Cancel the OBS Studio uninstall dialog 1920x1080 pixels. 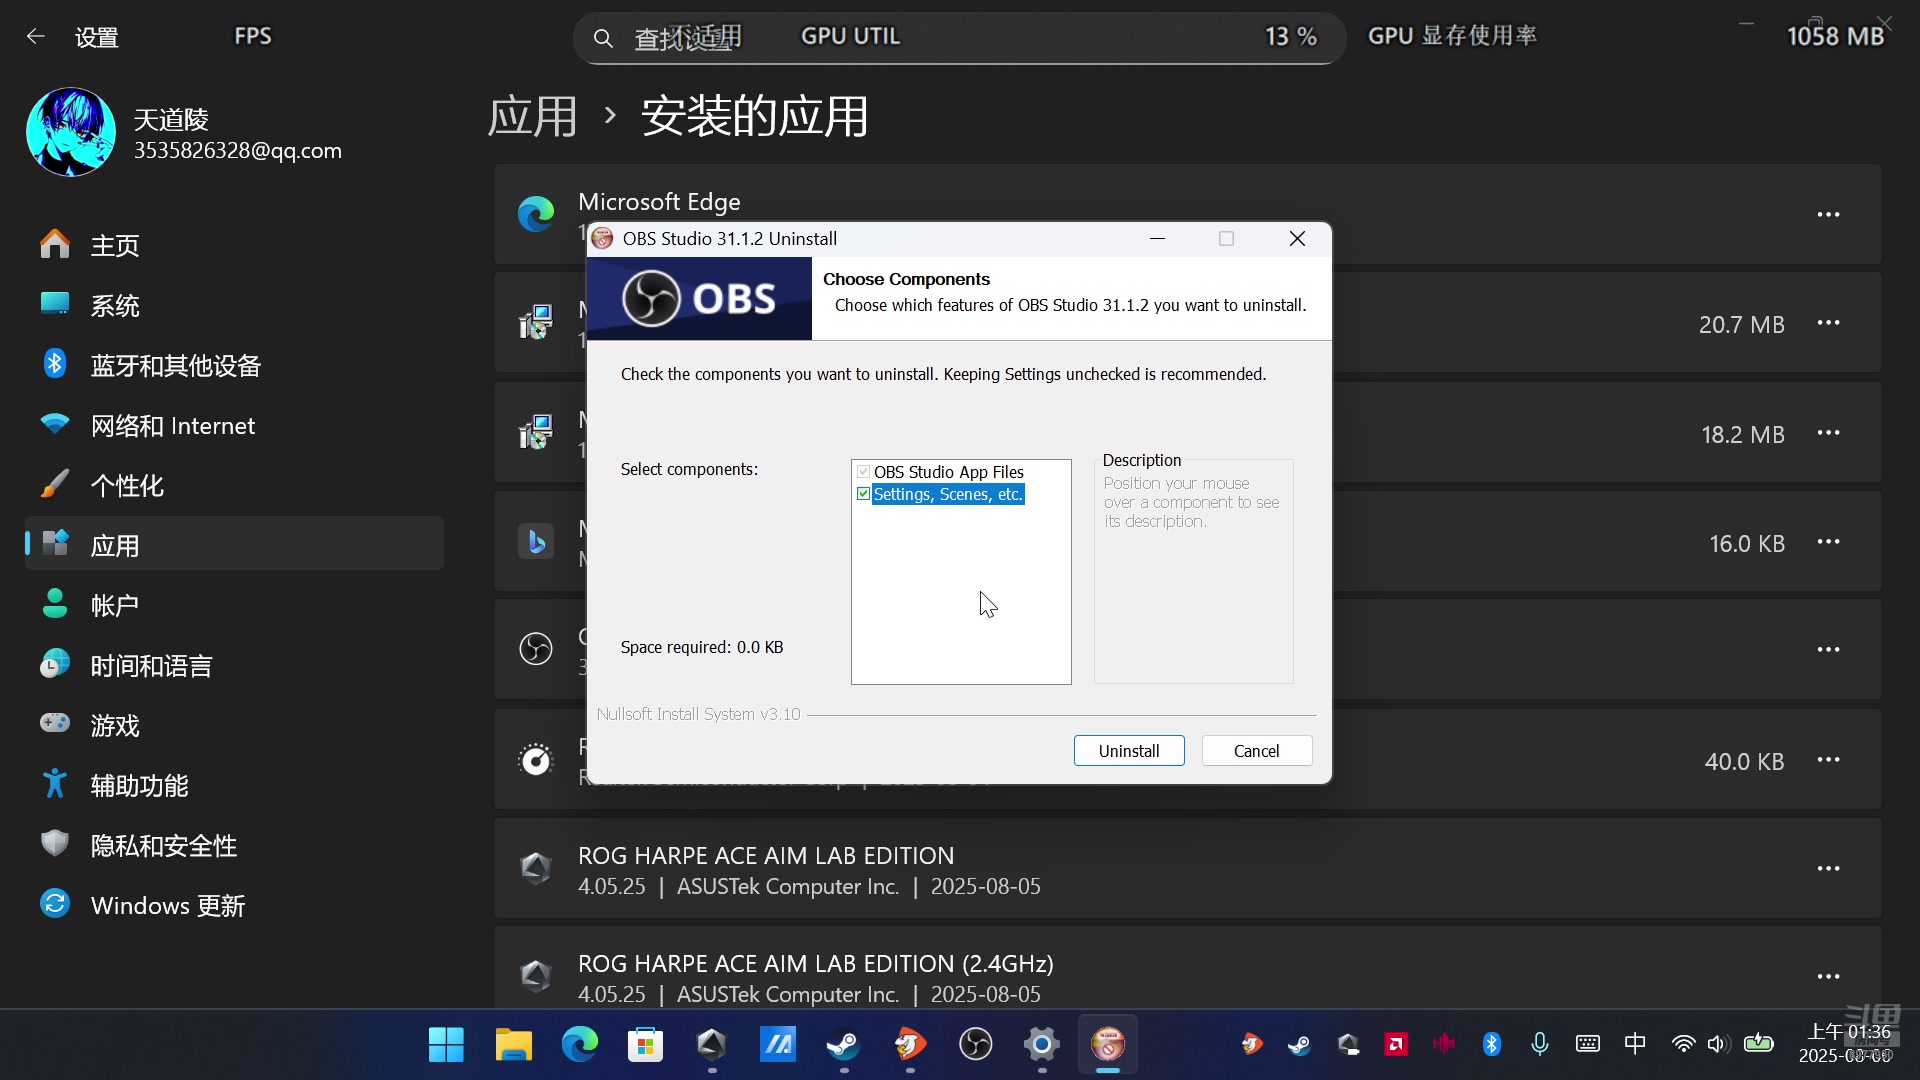1256,751
